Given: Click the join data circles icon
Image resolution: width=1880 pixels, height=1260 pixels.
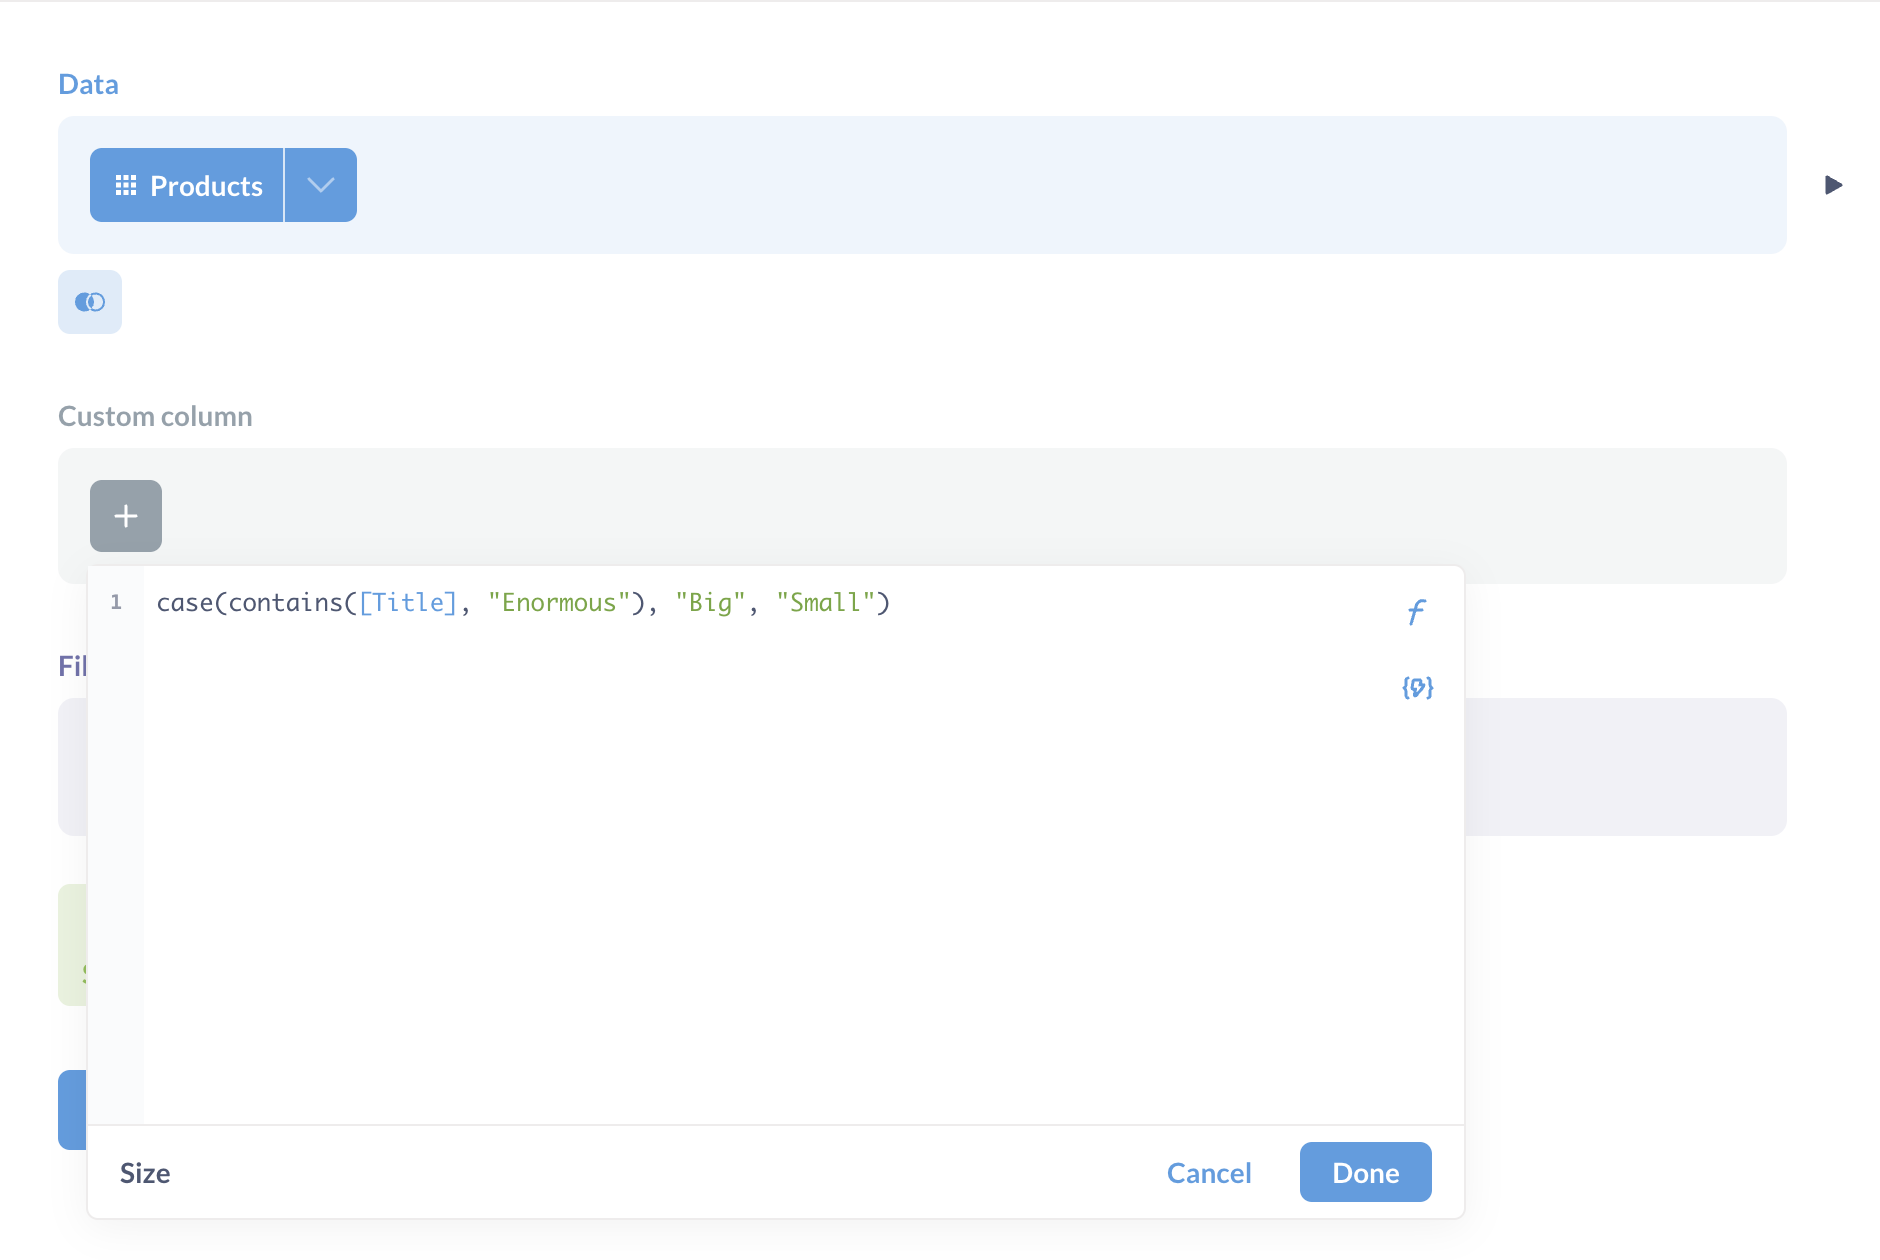Looking at the screenshot, I should [x=90, y=302].
